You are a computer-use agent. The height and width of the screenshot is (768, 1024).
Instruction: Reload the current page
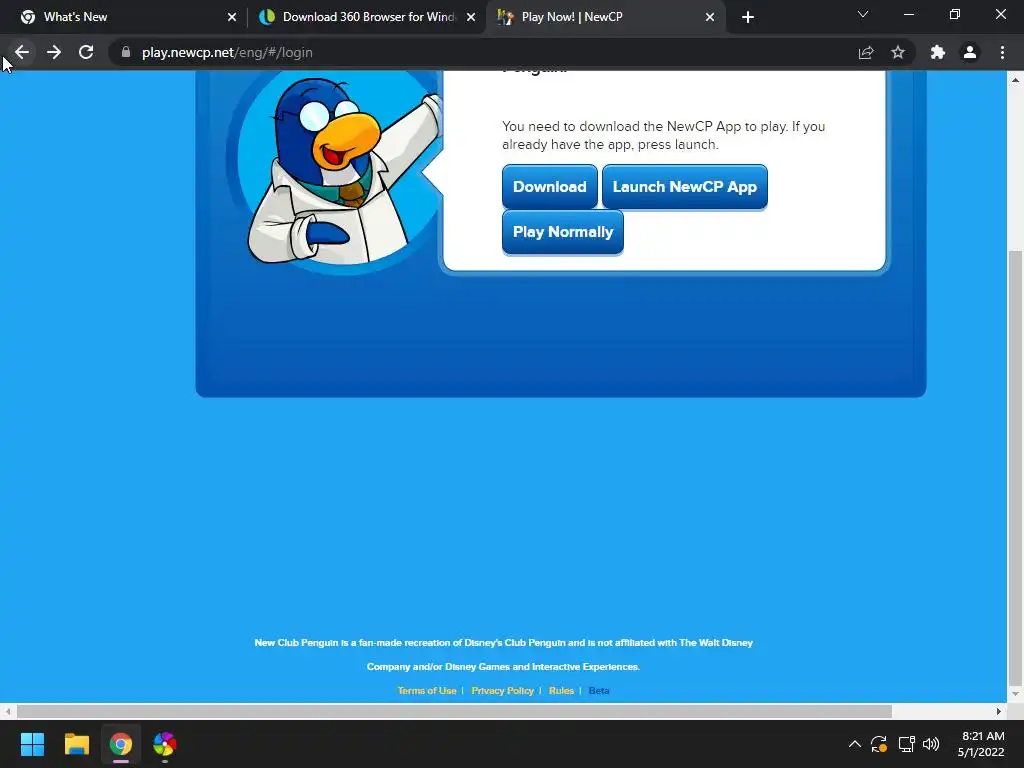coord(86,52)
